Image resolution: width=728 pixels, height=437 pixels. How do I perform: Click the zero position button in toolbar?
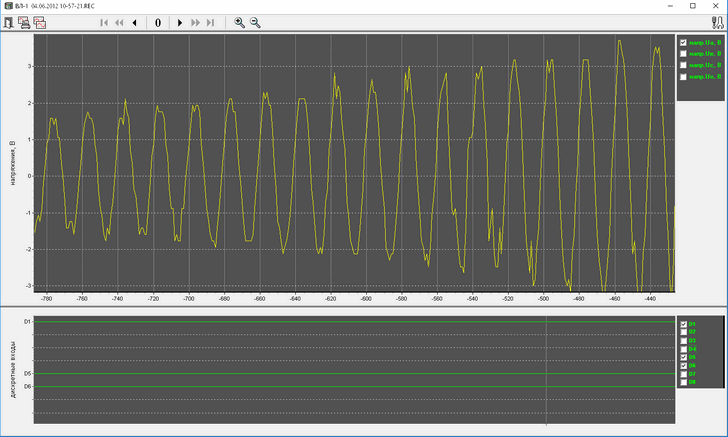158,22
